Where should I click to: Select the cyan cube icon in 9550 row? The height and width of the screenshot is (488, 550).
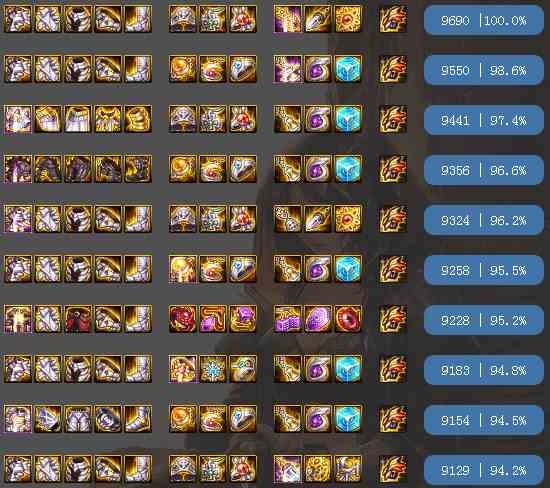348,69
